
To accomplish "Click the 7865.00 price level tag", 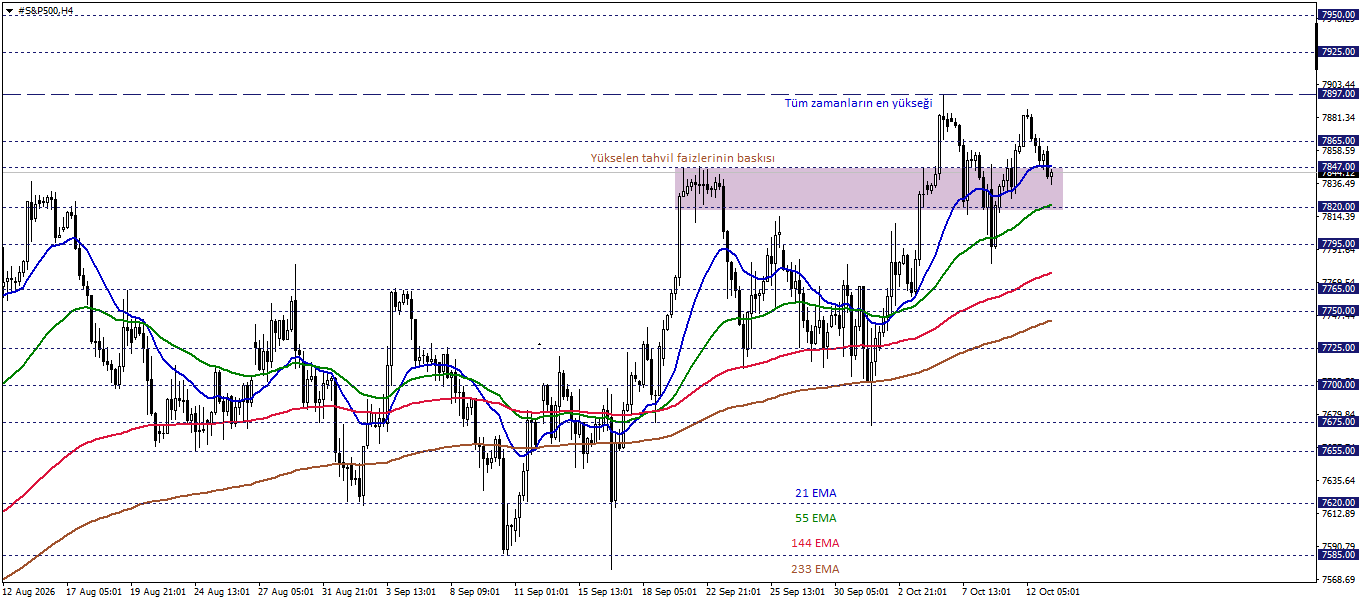I will pos(1337,141).
